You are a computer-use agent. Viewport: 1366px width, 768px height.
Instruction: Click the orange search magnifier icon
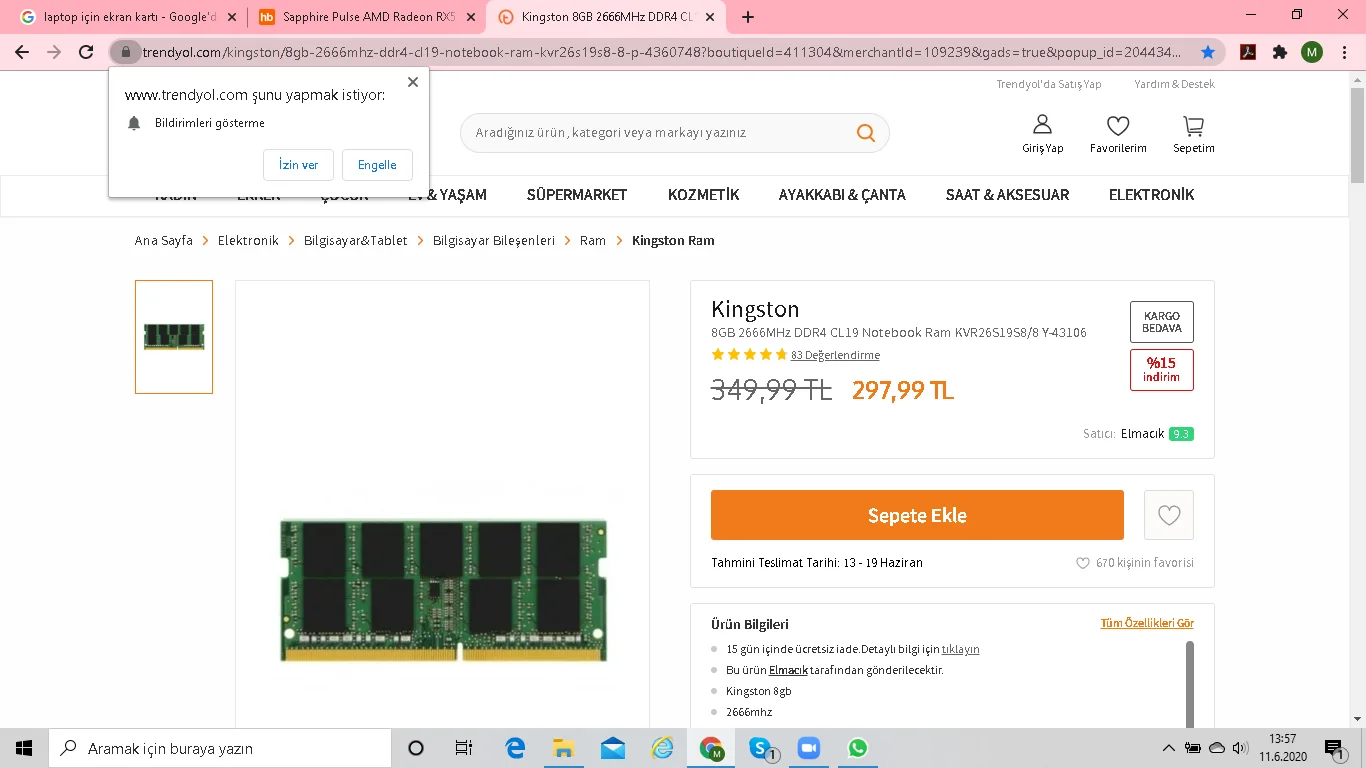866,133
